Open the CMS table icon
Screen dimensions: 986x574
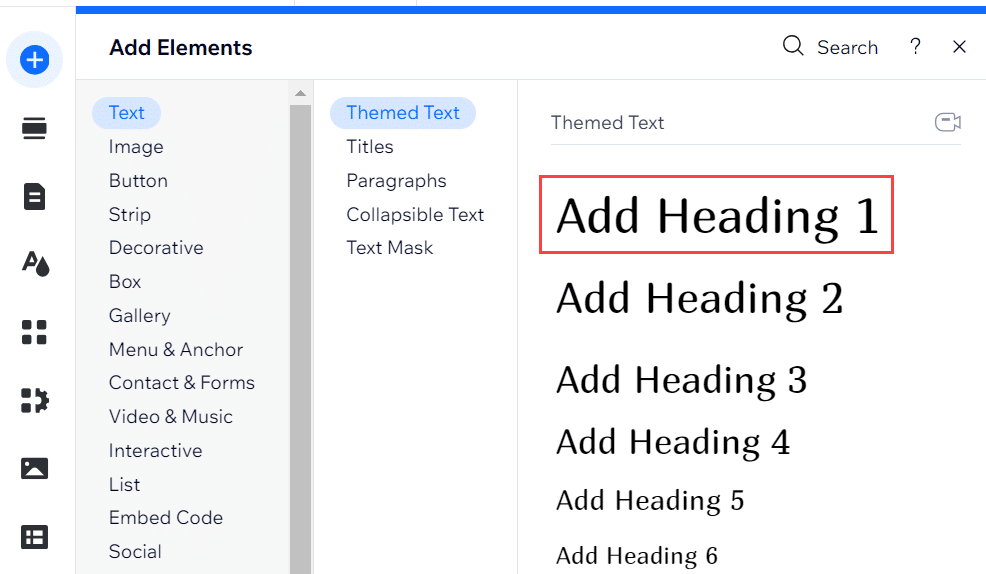click(x=35, y=537)
